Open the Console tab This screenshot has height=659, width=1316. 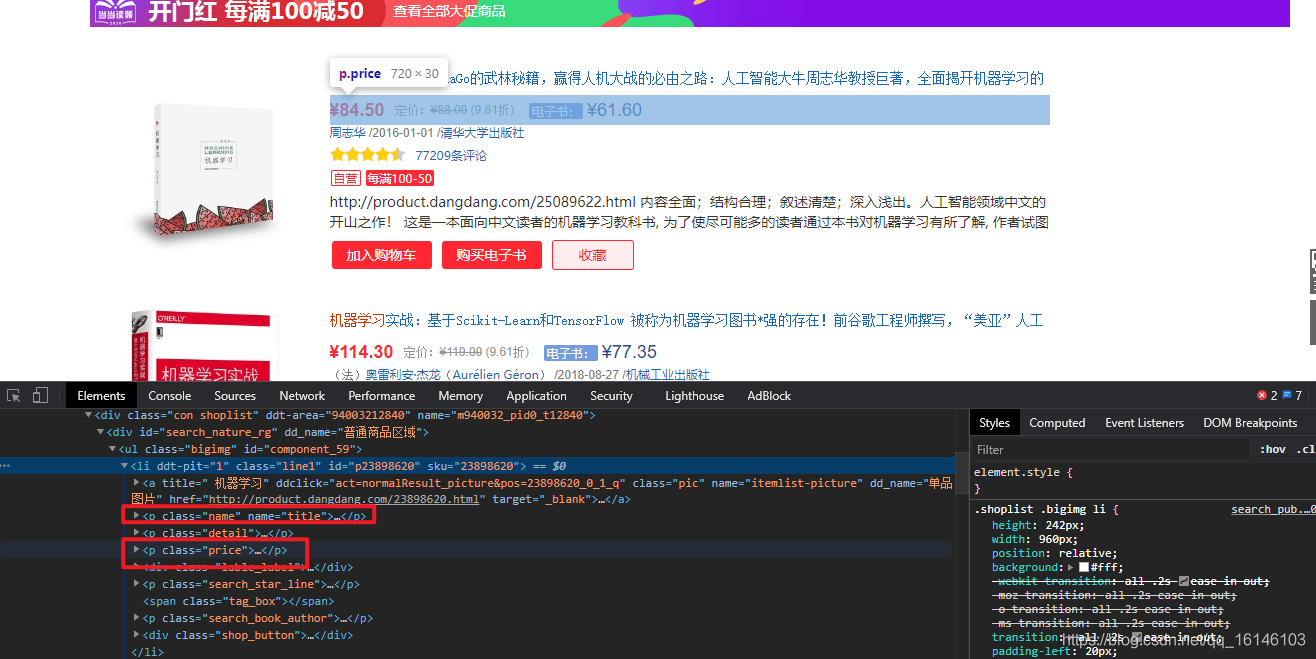[170, 395]
